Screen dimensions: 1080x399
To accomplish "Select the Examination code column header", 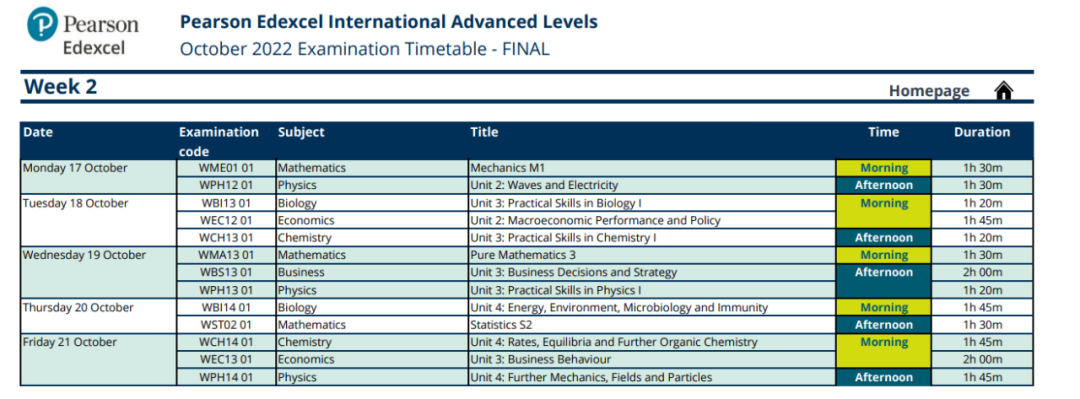I will [219, 141].
